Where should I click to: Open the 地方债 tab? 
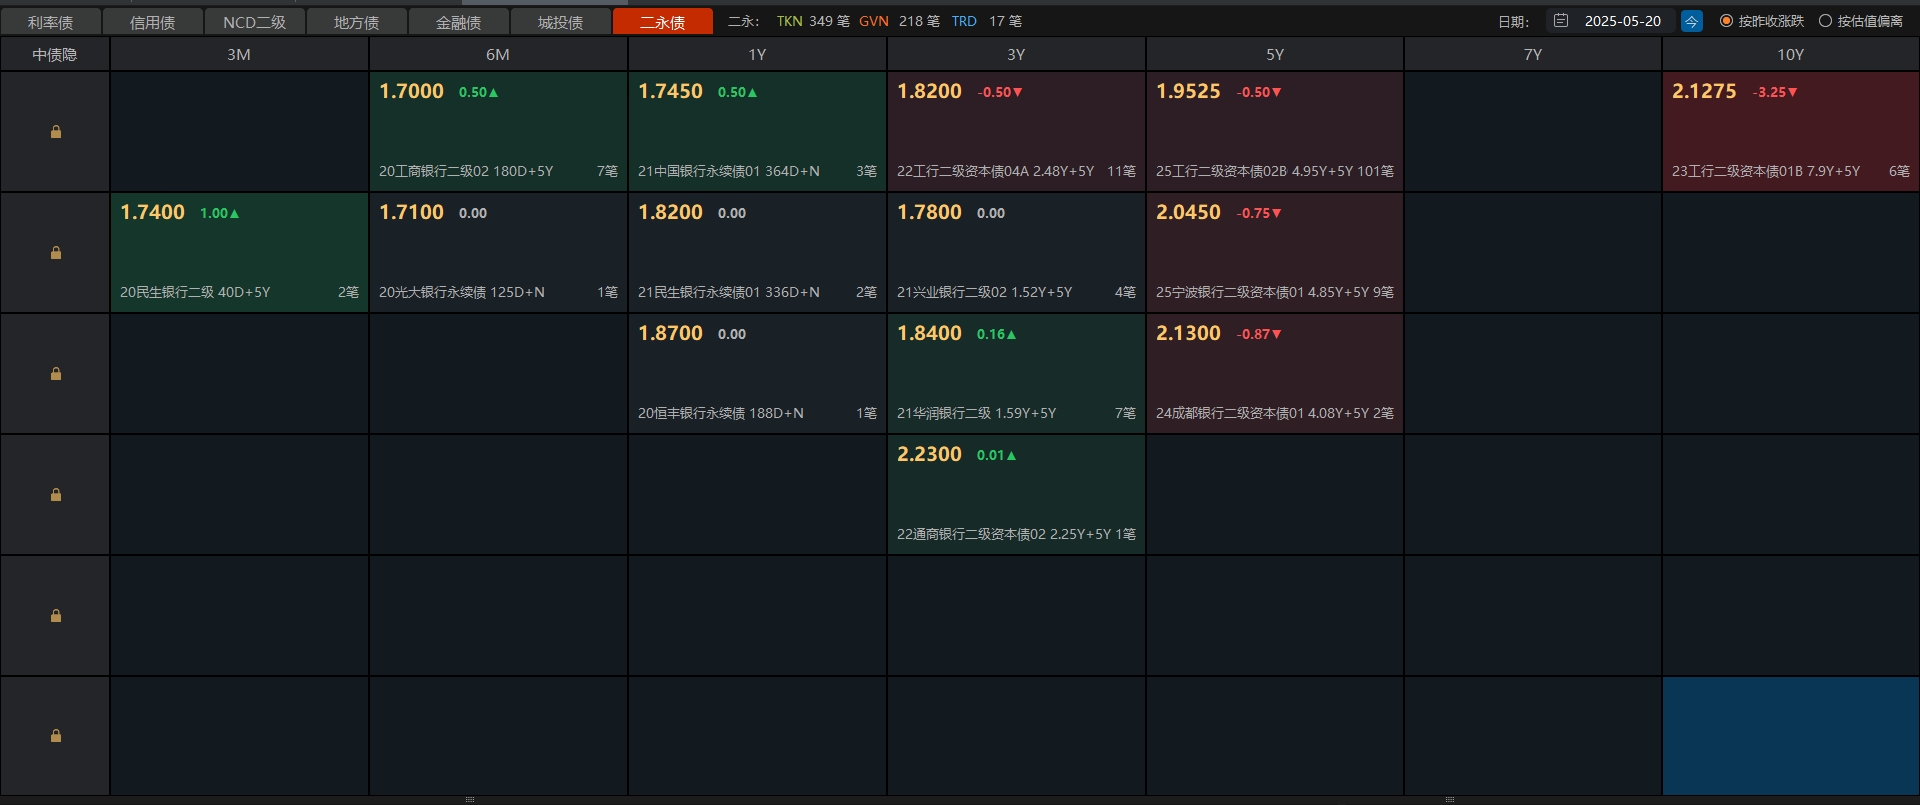pyautogui.click(x=356, y=21)
